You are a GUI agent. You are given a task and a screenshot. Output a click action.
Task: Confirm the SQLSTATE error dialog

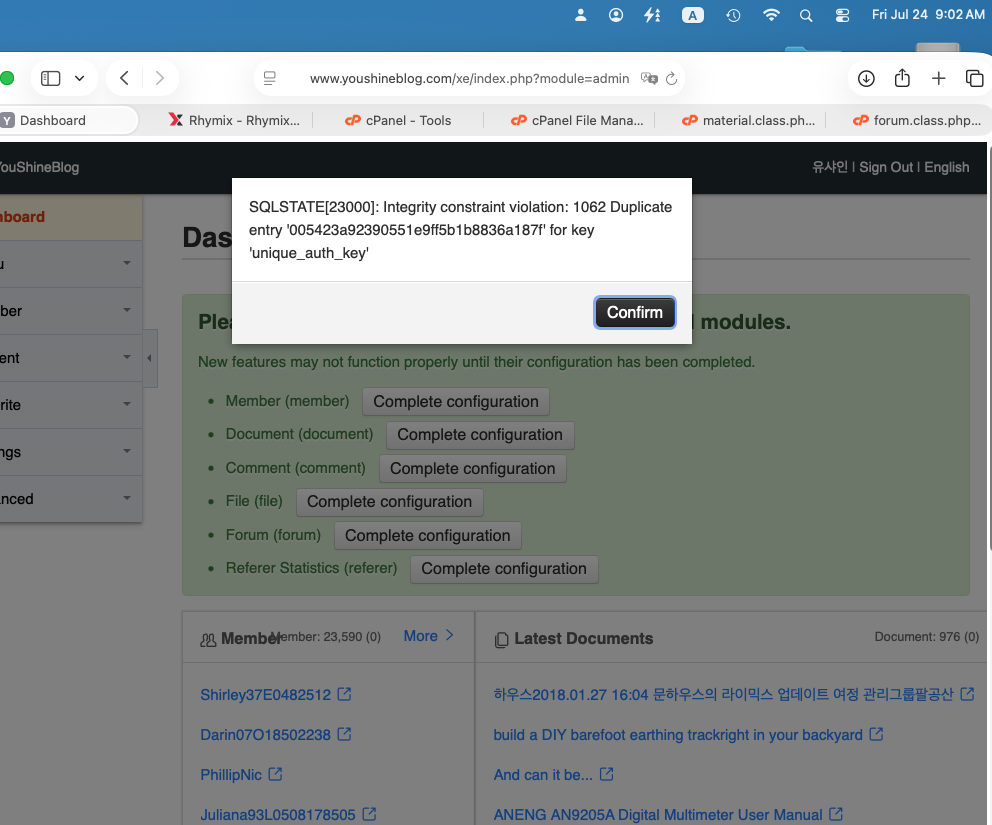[635, 313]
